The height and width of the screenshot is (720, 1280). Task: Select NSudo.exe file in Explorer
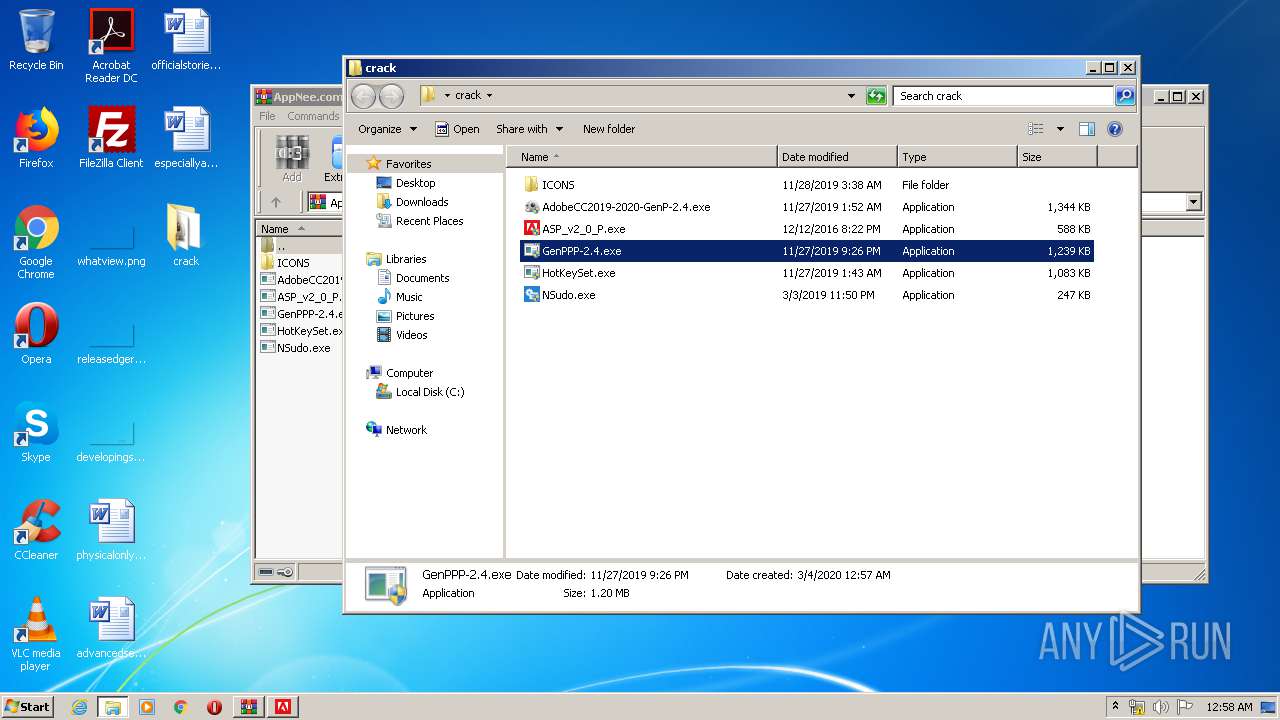tap(807, 295)
